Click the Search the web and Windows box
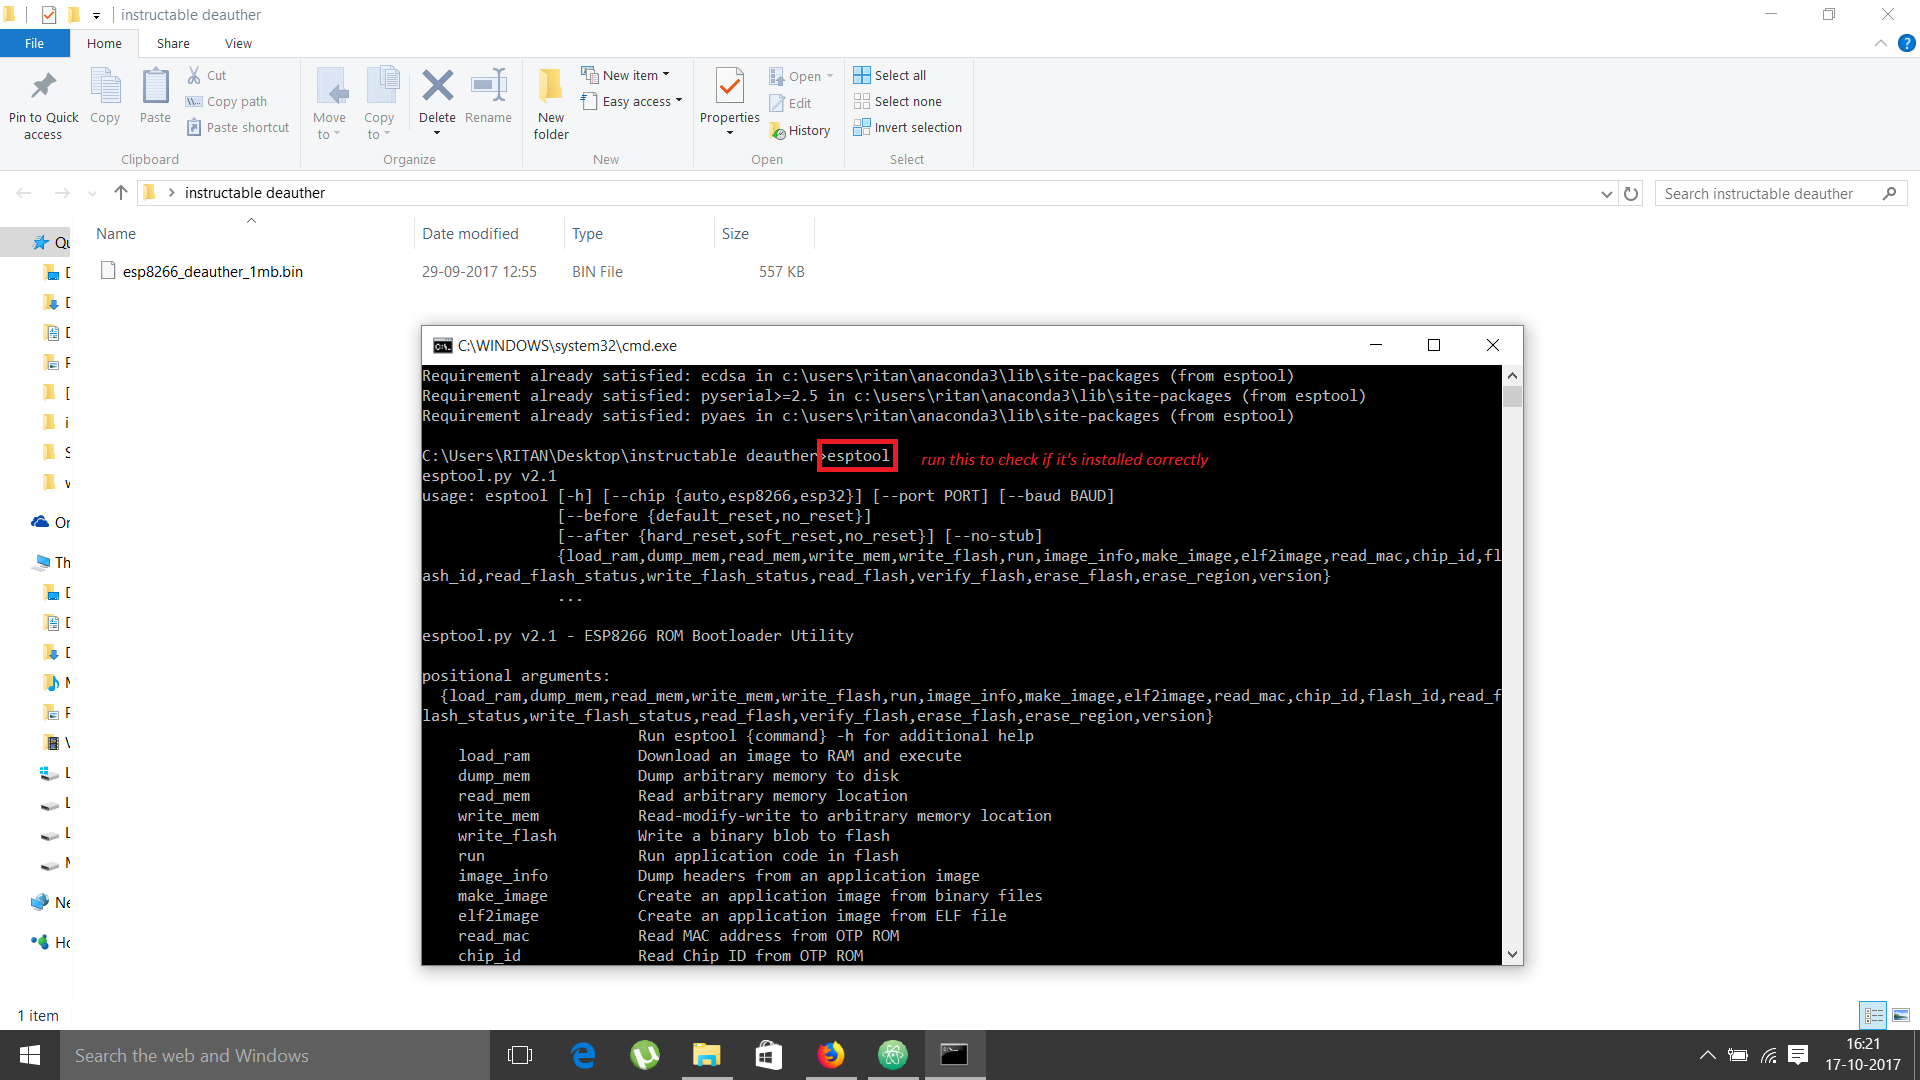The height and width of the screenshot is (1080, 1920). click(x=275, y=1055)
